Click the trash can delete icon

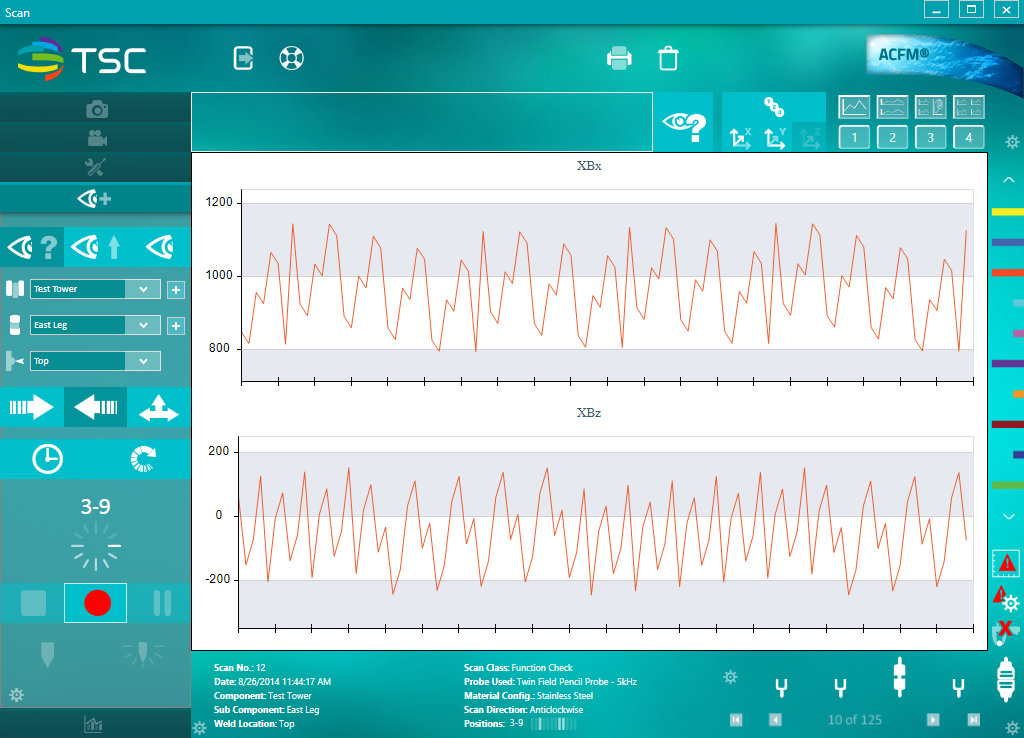(668, 58)
